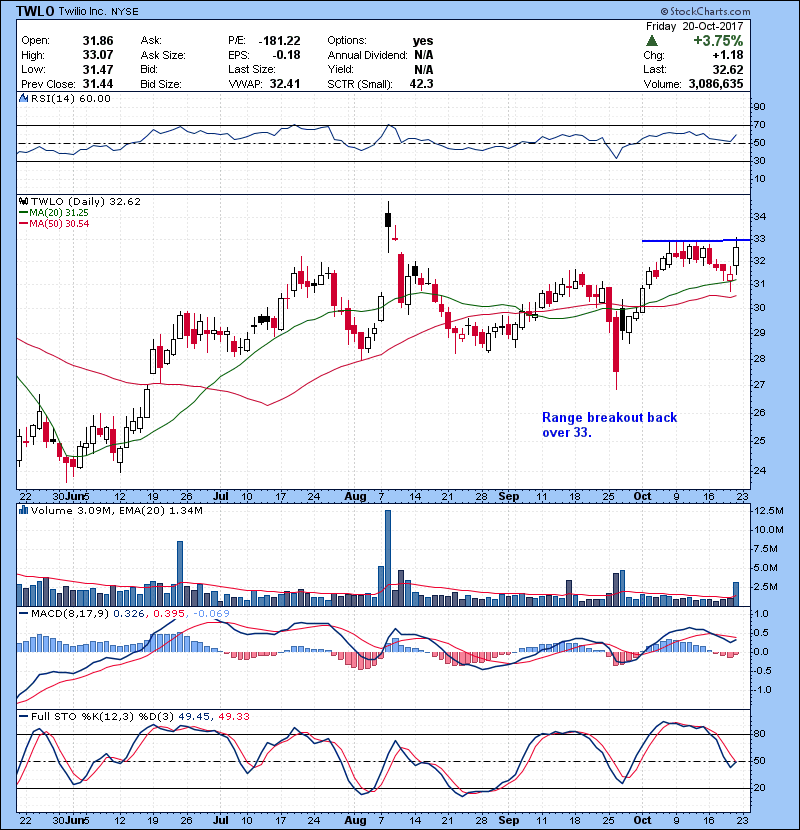Click the Twilio Inc. company name
The image size is (800, 830).
[x=83, y=11]
